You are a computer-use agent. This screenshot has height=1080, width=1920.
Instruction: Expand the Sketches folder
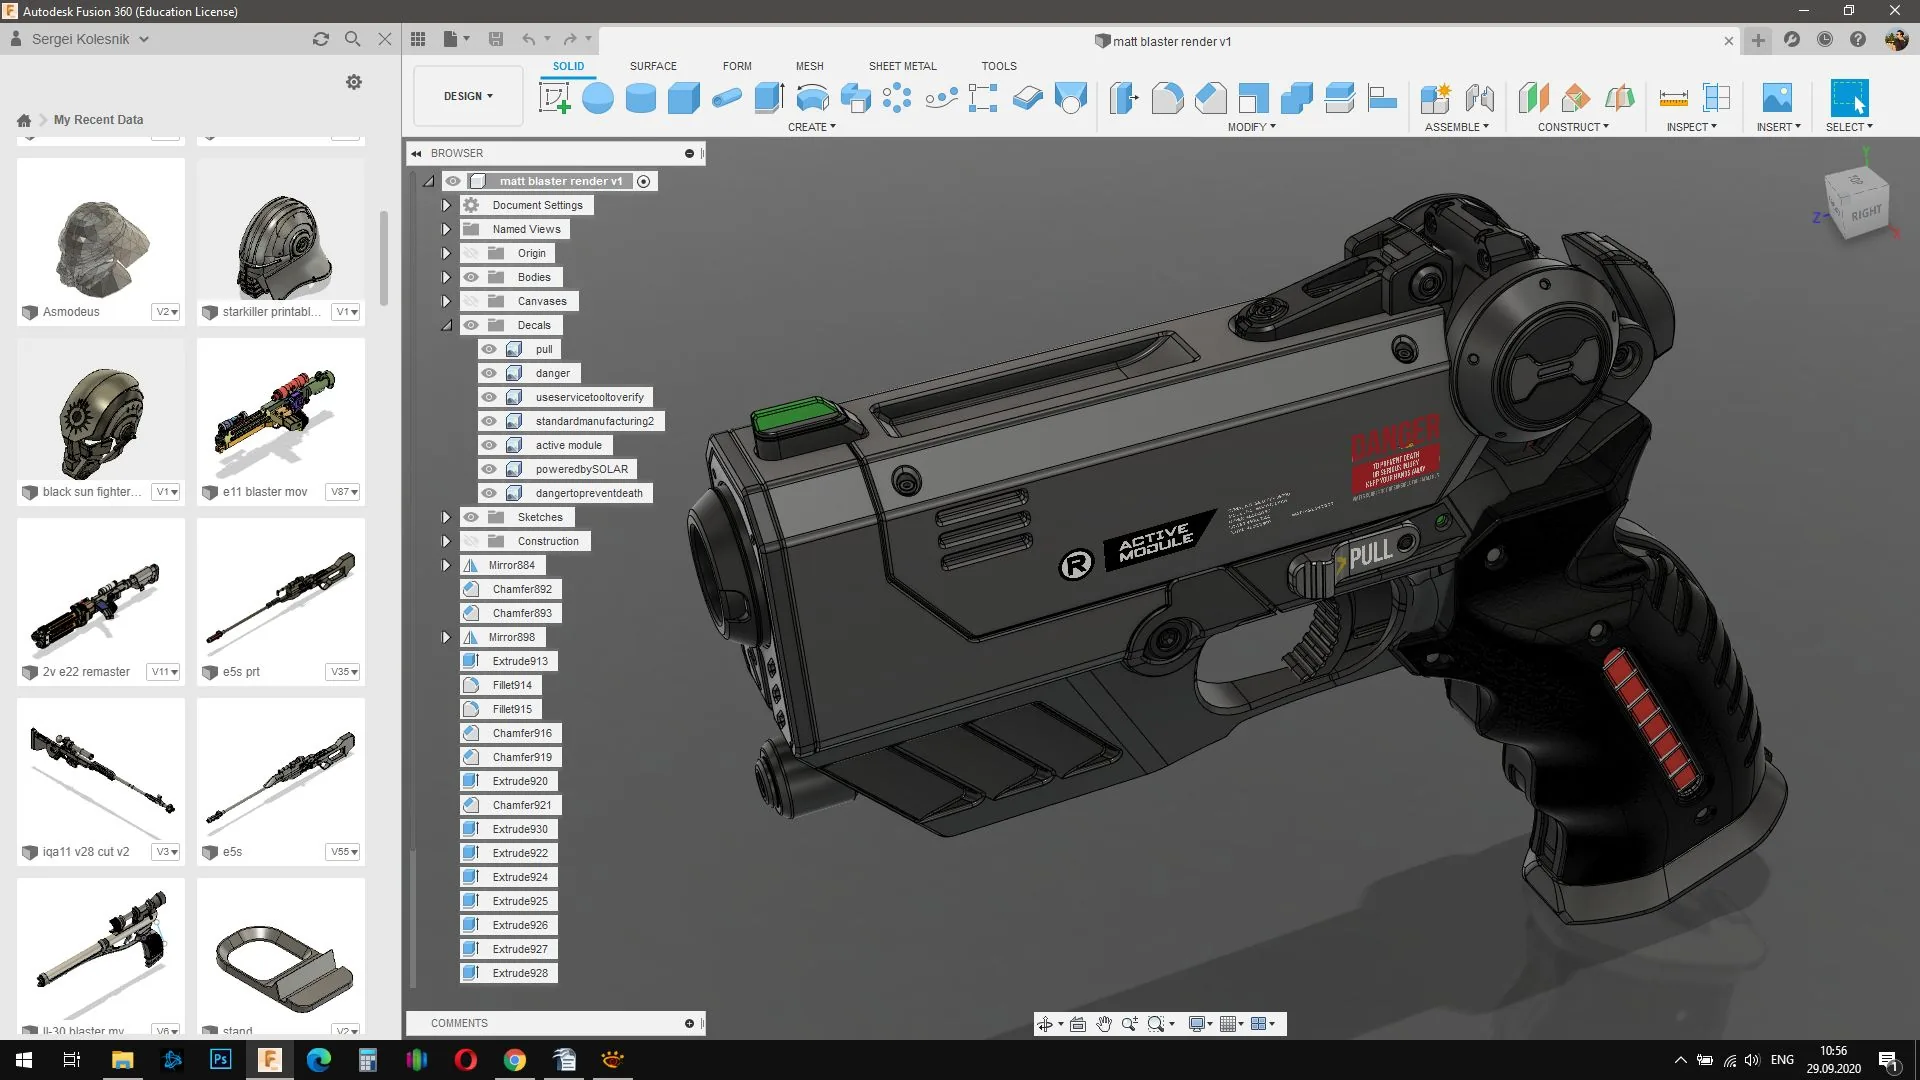(446, 517)
